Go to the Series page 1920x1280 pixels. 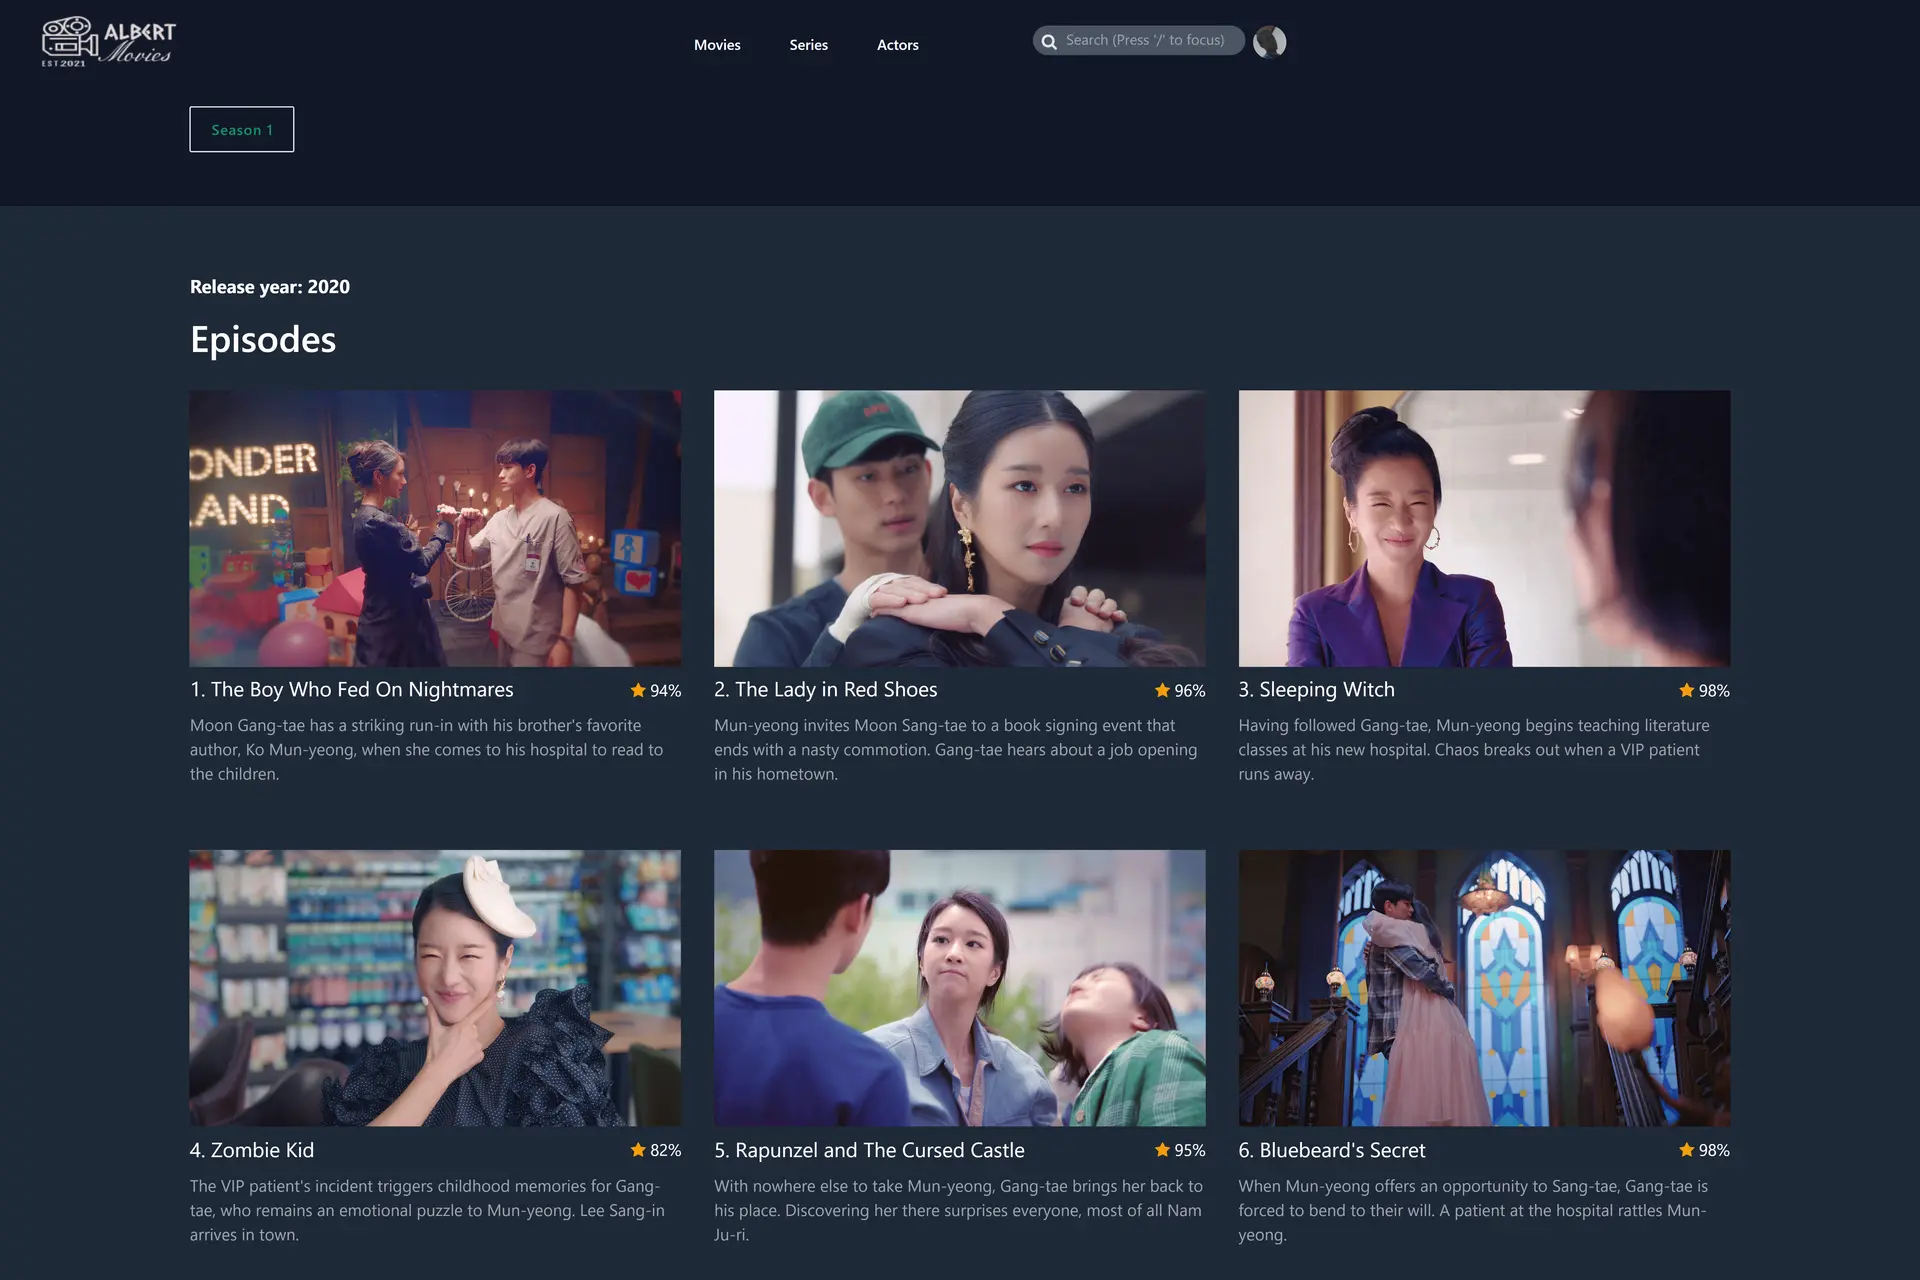pos(808,45)
